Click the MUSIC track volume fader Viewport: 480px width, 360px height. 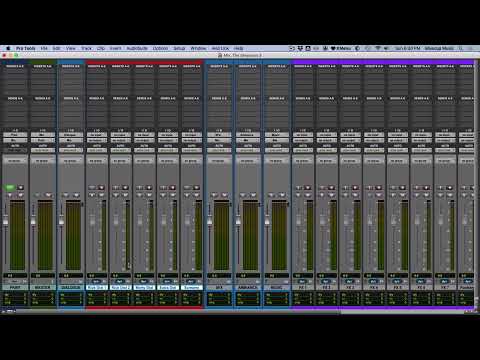(267, 220)
